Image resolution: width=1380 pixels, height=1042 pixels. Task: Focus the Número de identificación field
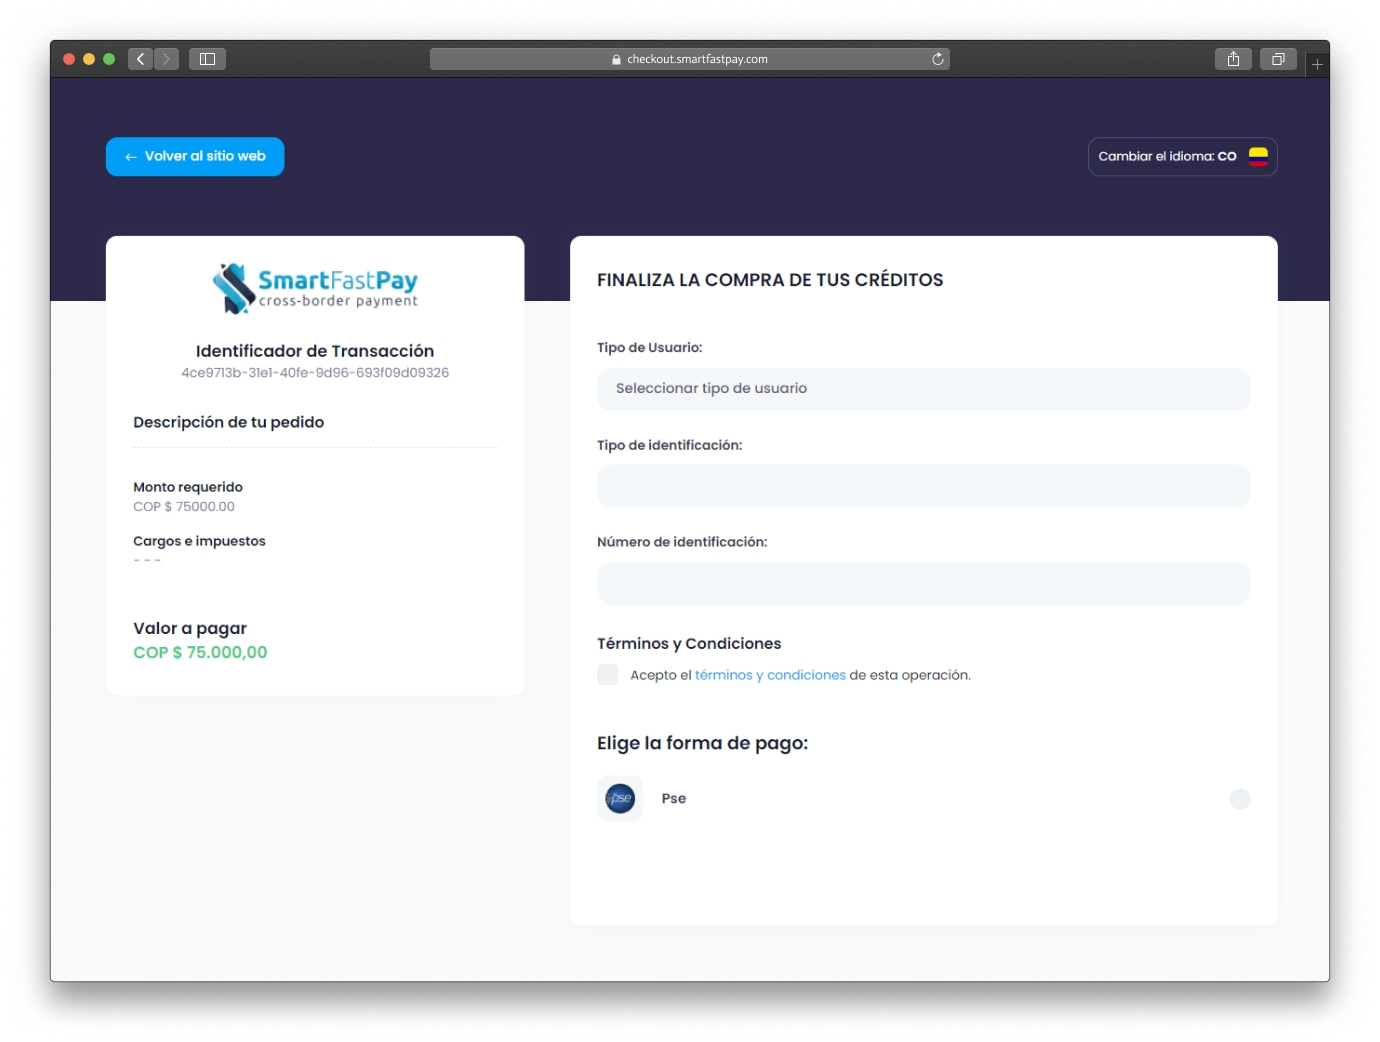923,583
